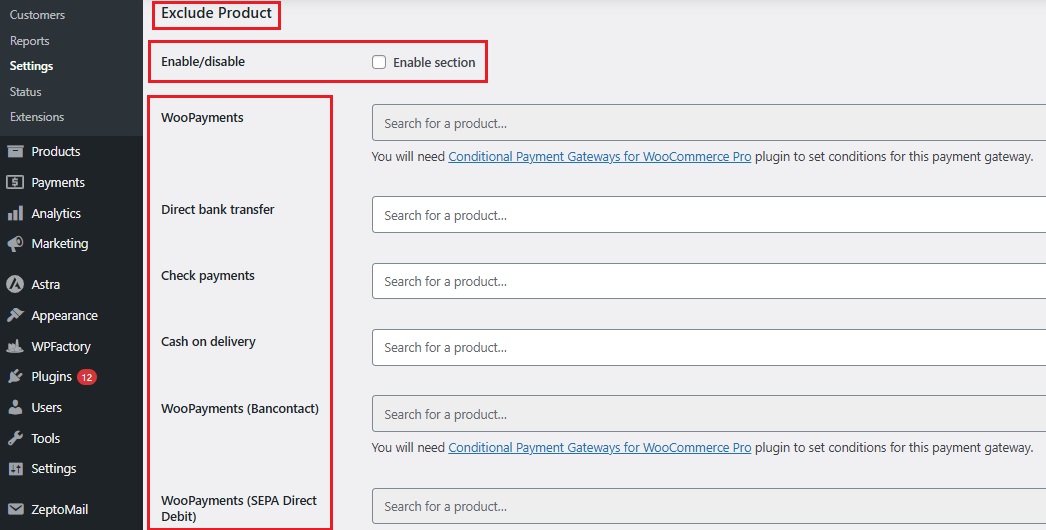Click the Products box icon in sidebar

tap(15, 152)
